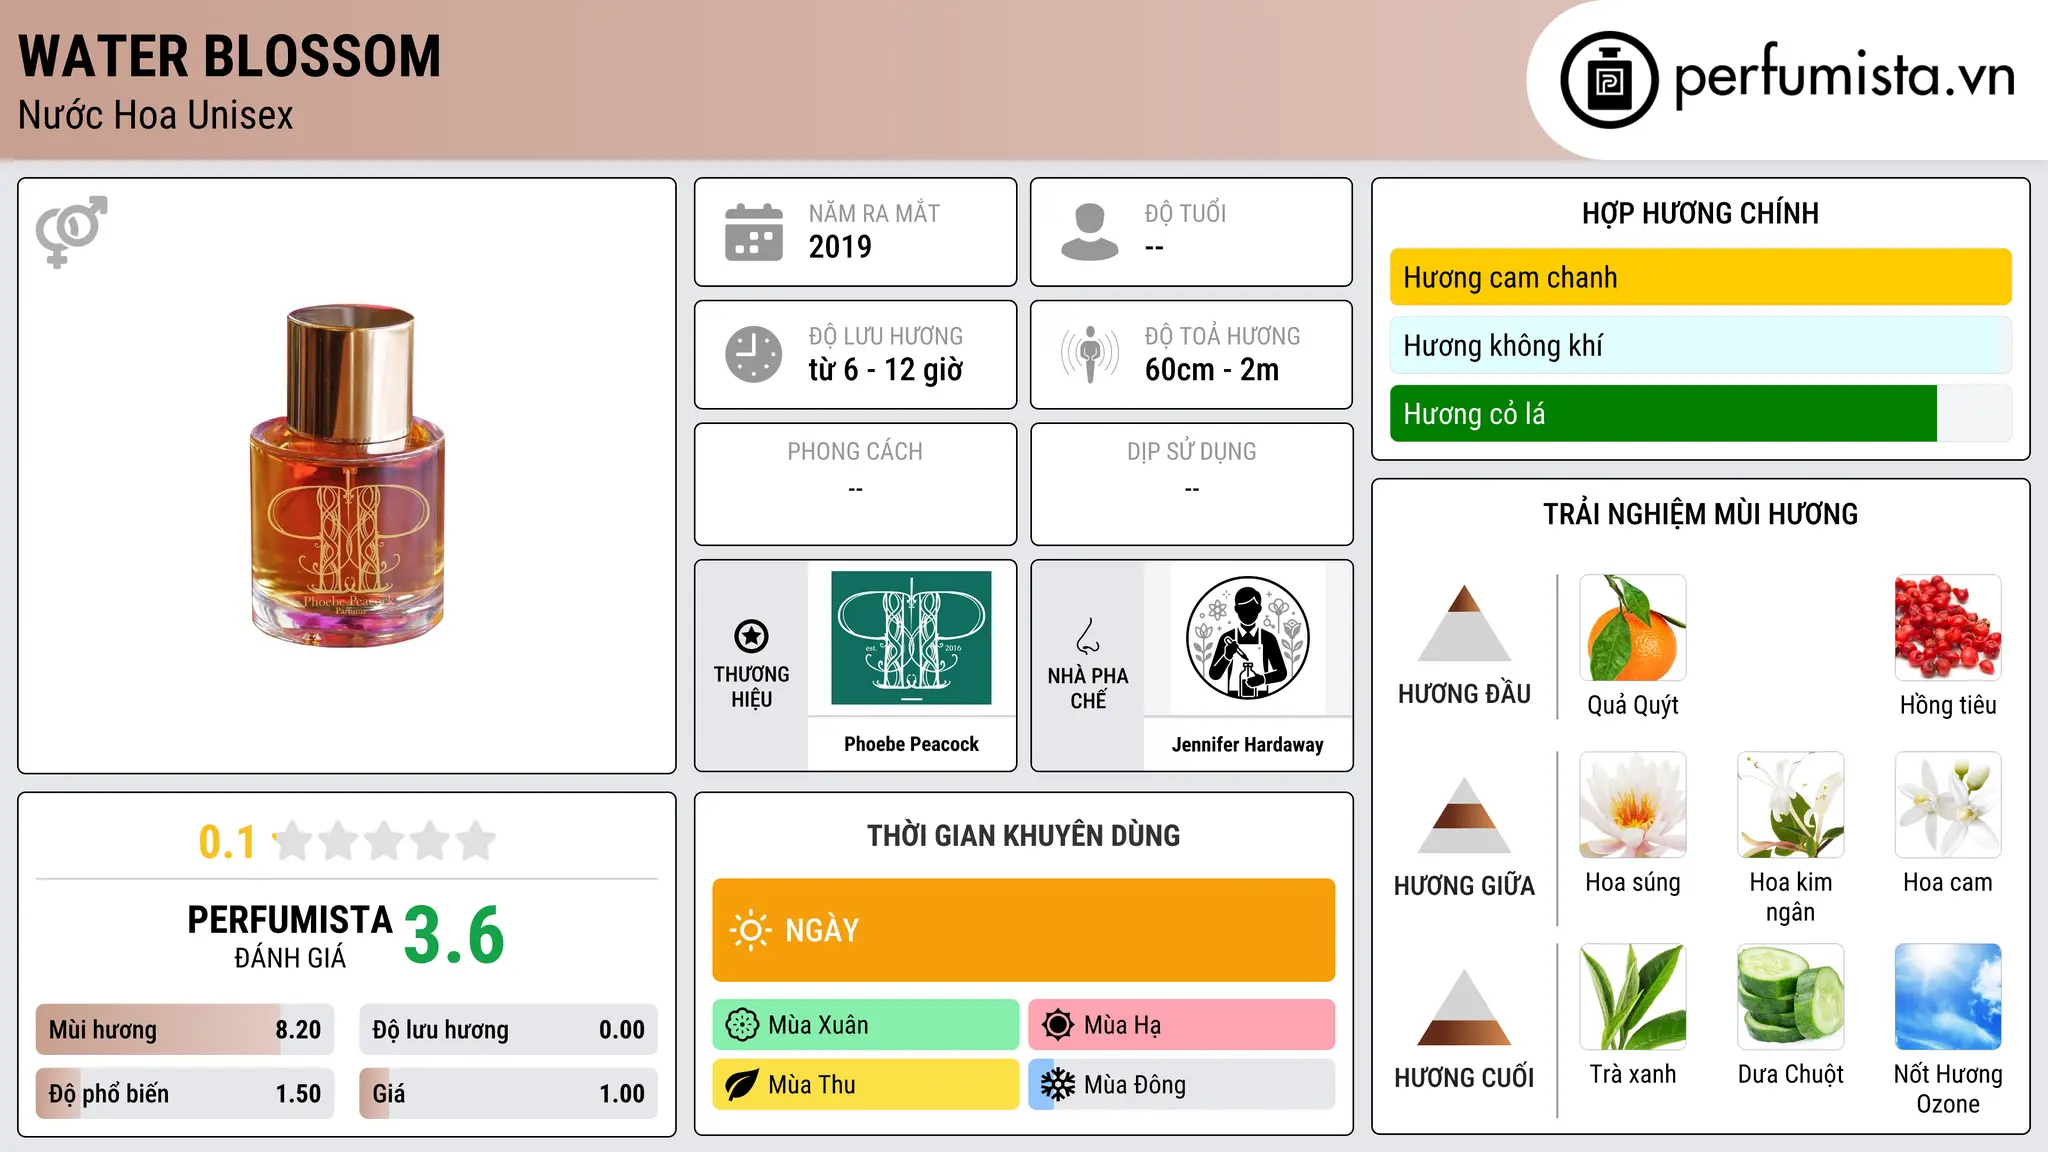Click the Mùa Hạ season label
Screen dimensions: 2048x1152
(1123, 1025)
